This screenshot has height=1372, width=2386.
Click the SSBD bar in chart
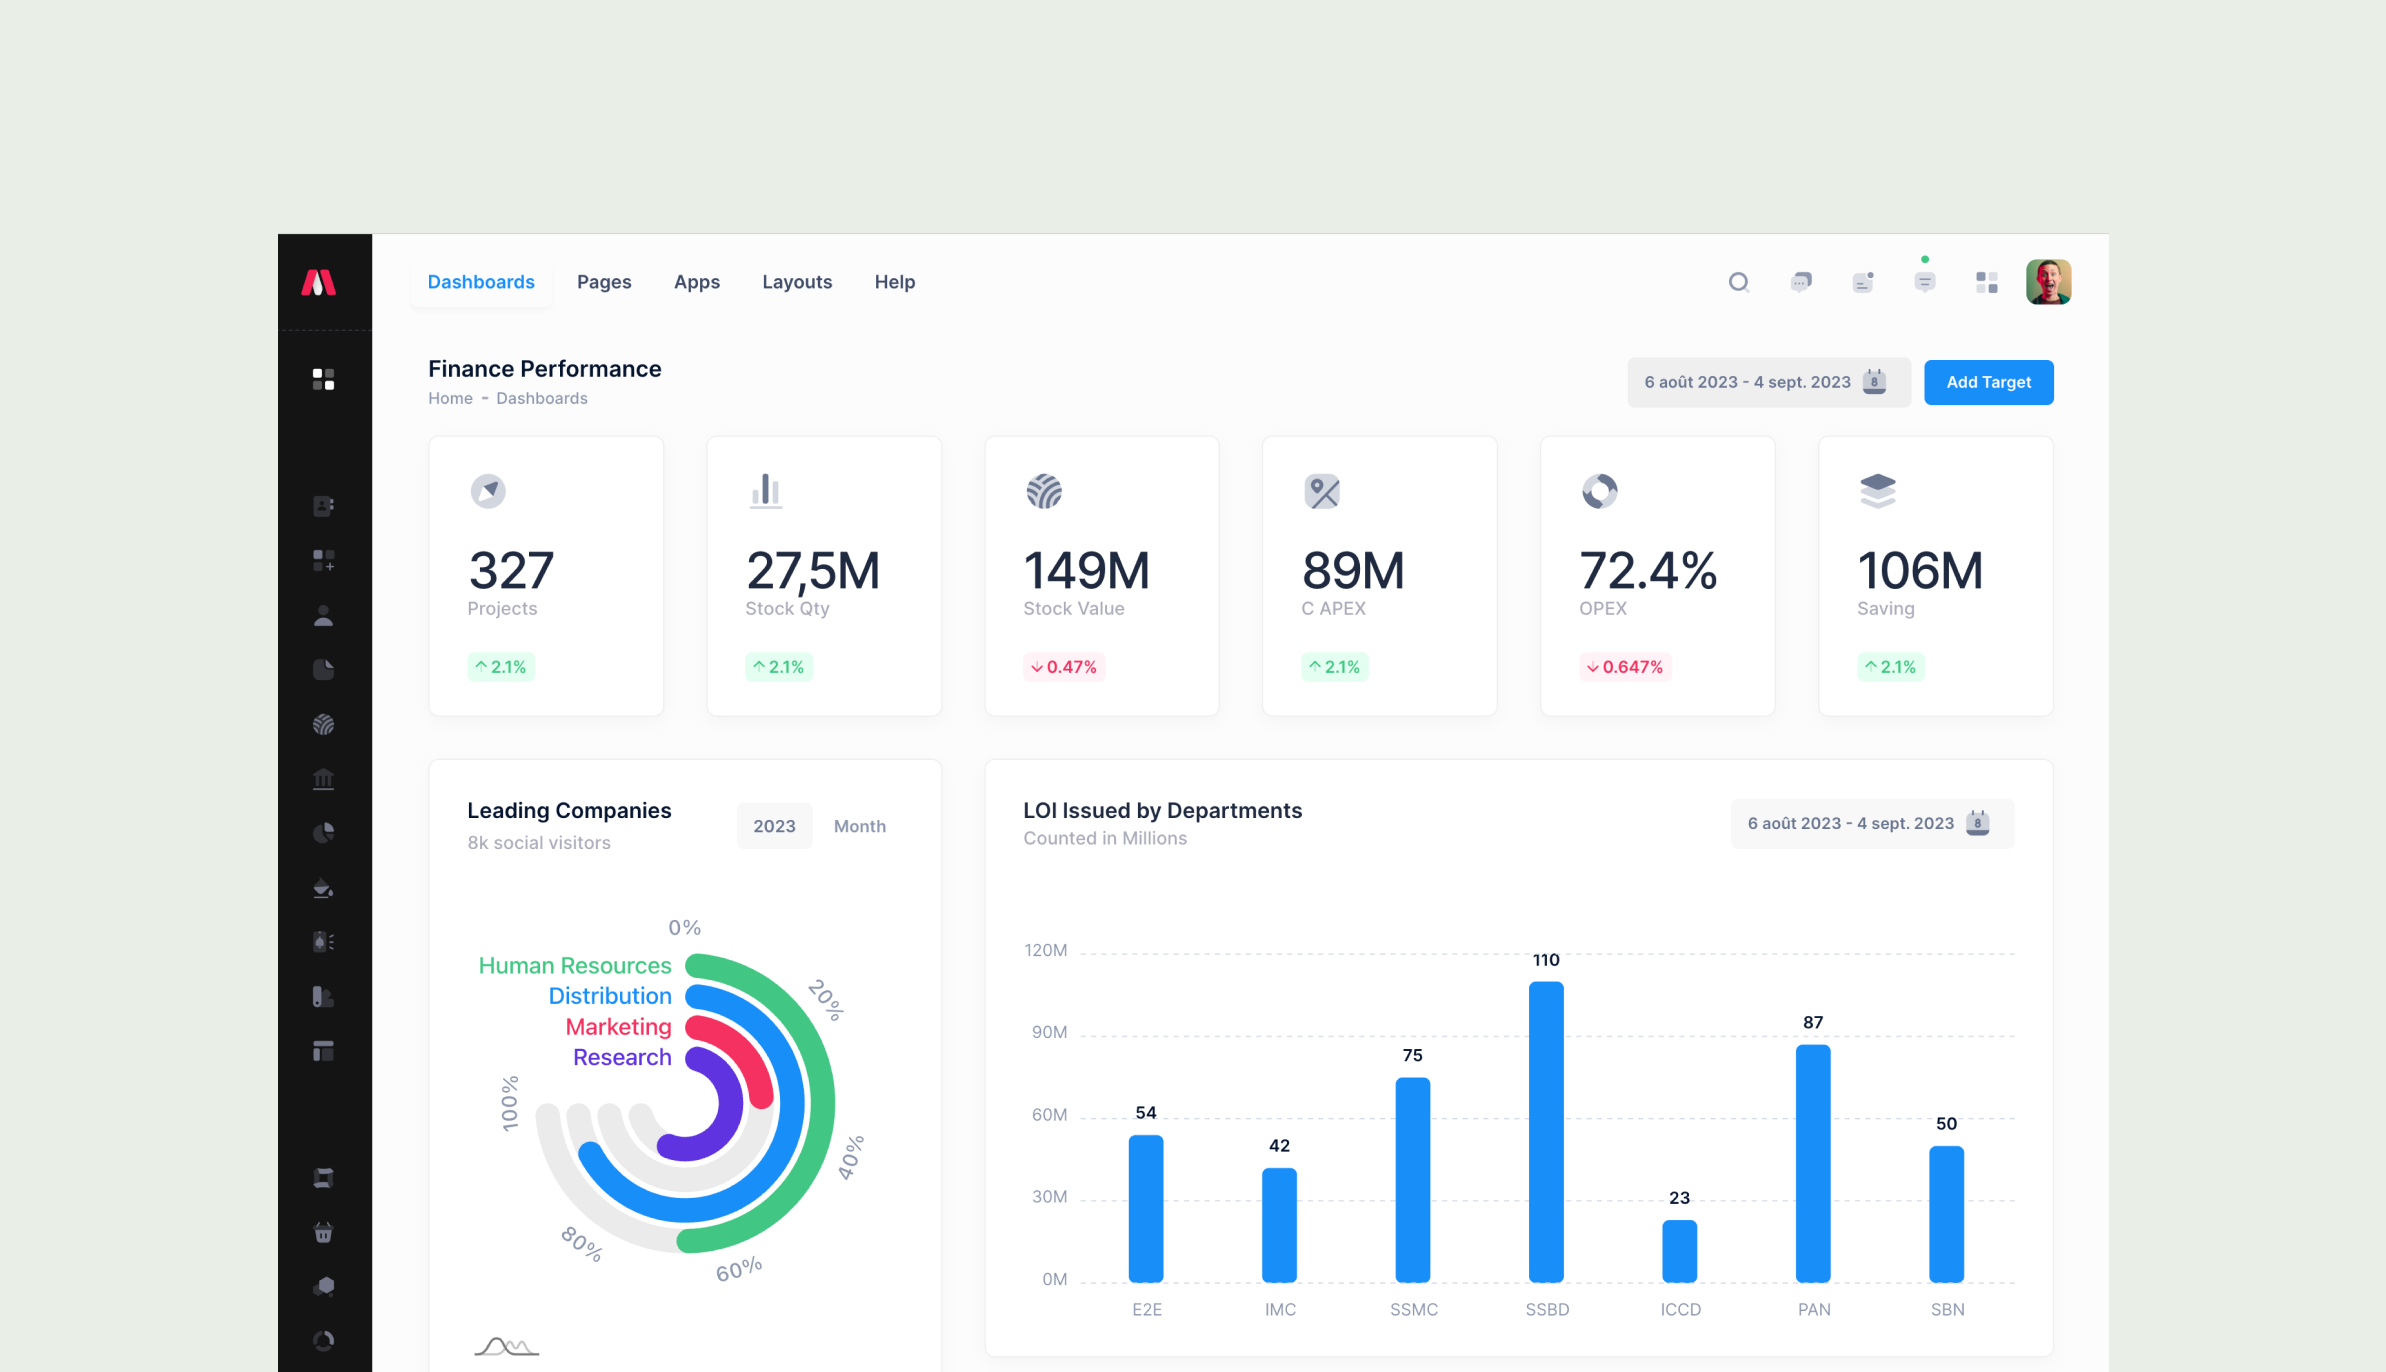pyautogui.click(x=1546, y=1130)
